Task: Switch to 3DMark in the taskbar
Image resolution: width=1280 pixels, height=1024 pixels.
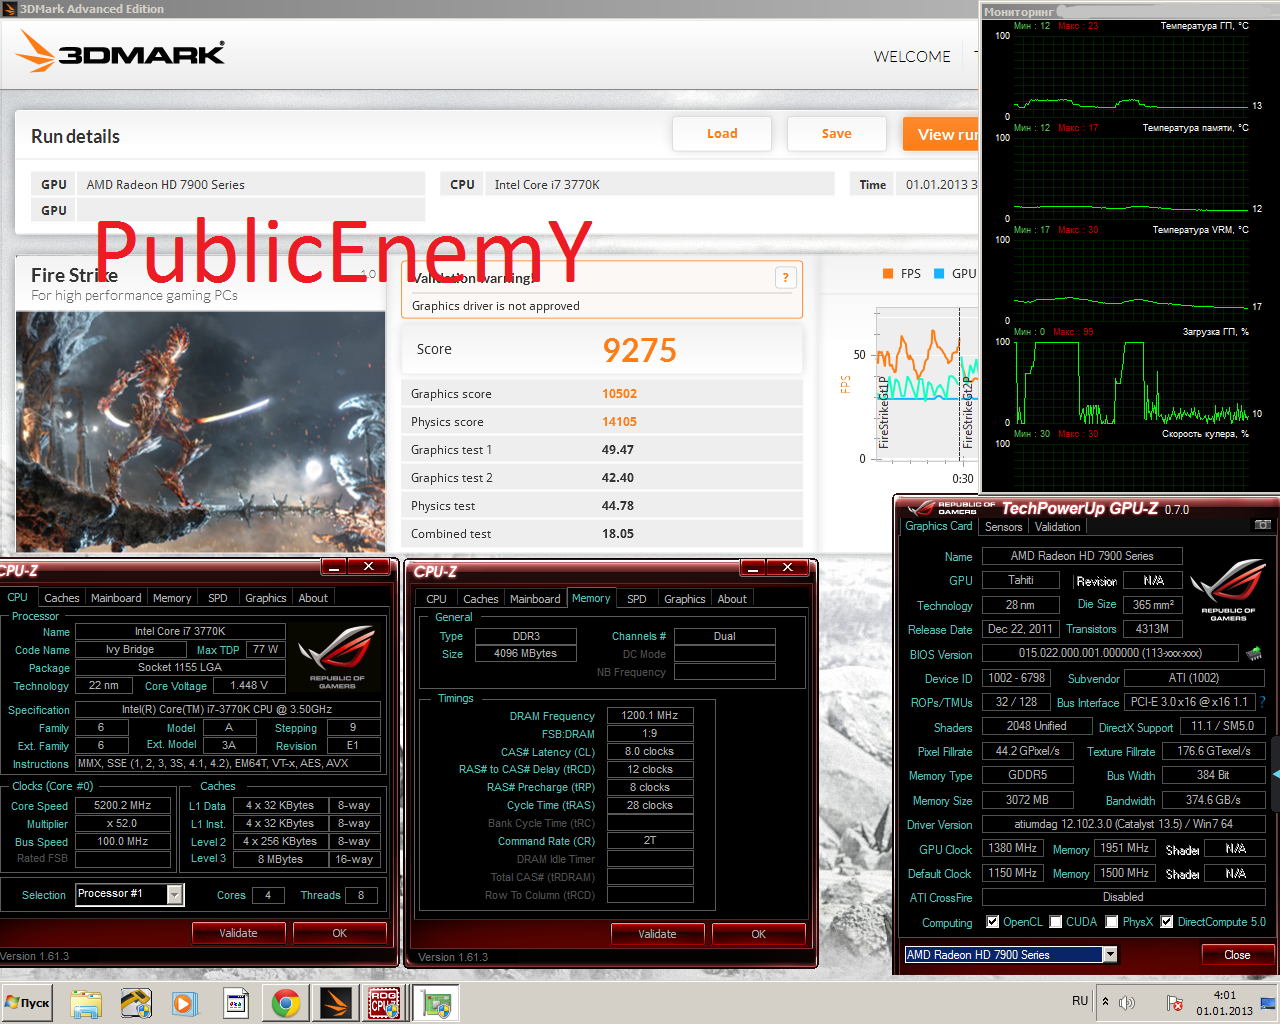Action: click(x=336, y=1003)
